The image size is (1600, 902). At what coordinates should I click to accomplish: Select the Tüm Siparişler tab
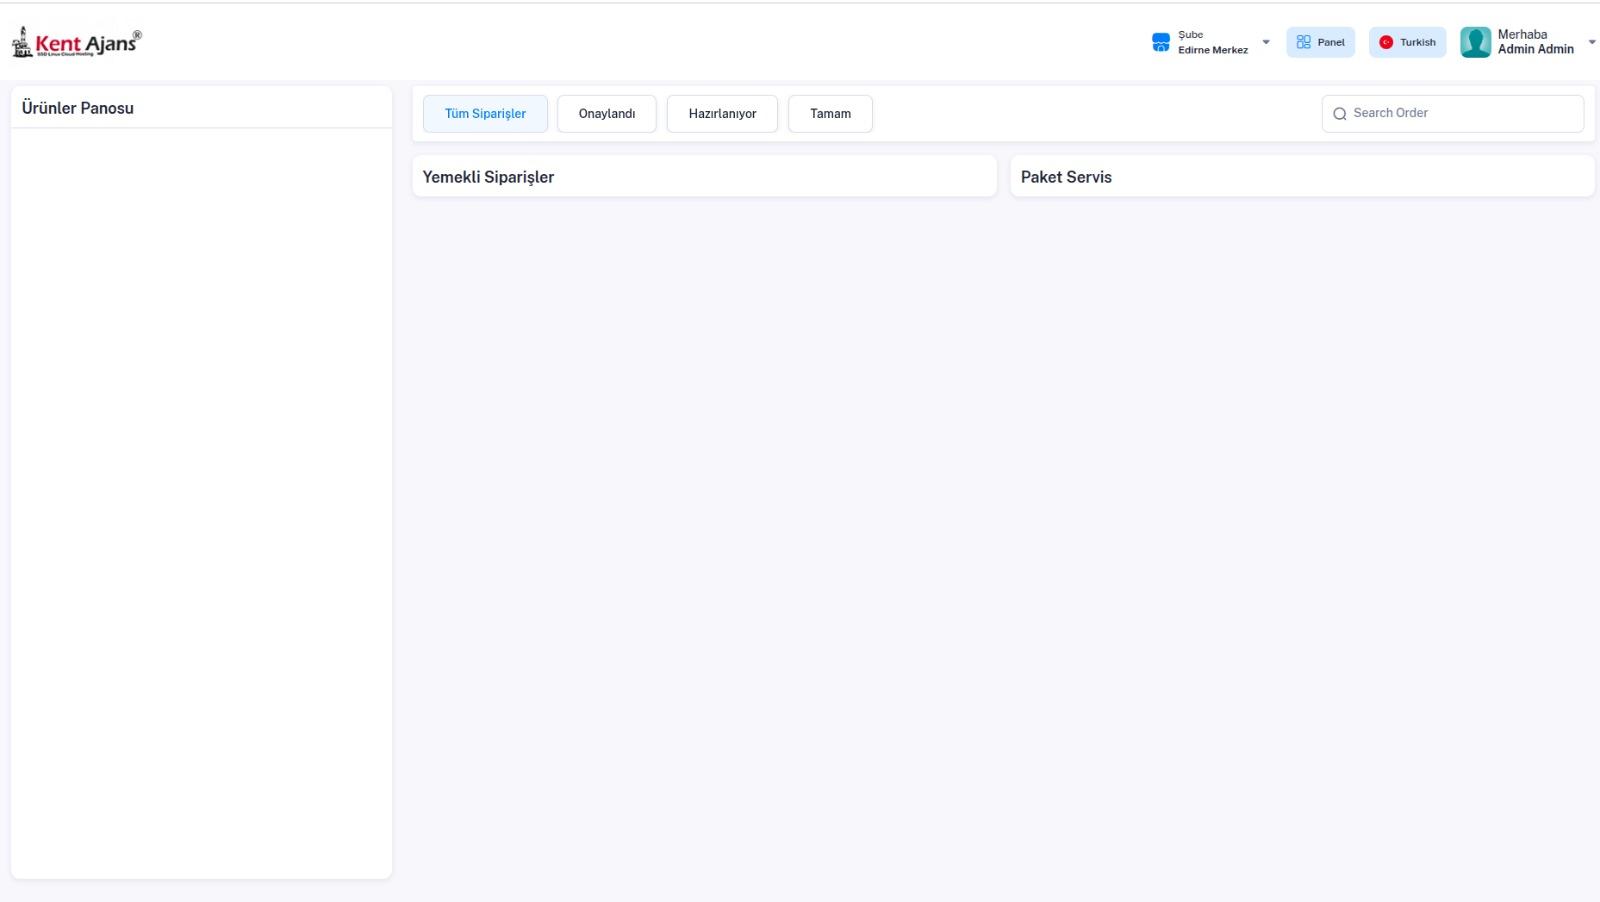(485, 114)
